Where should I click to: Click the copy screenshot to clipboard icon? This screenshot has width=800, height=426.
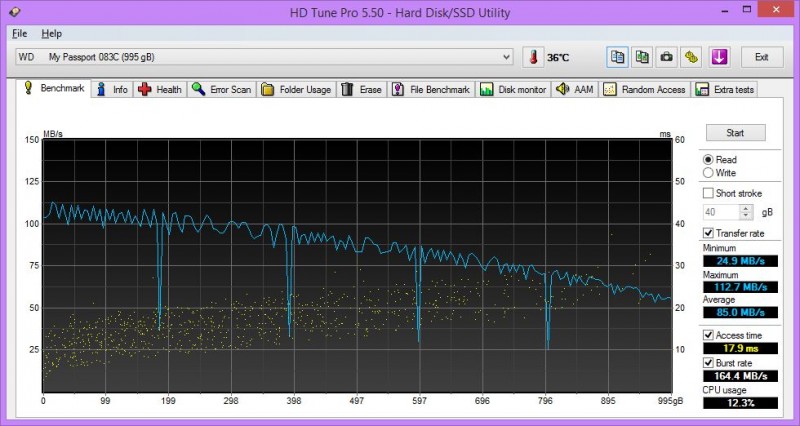click(x=642, y=57)
